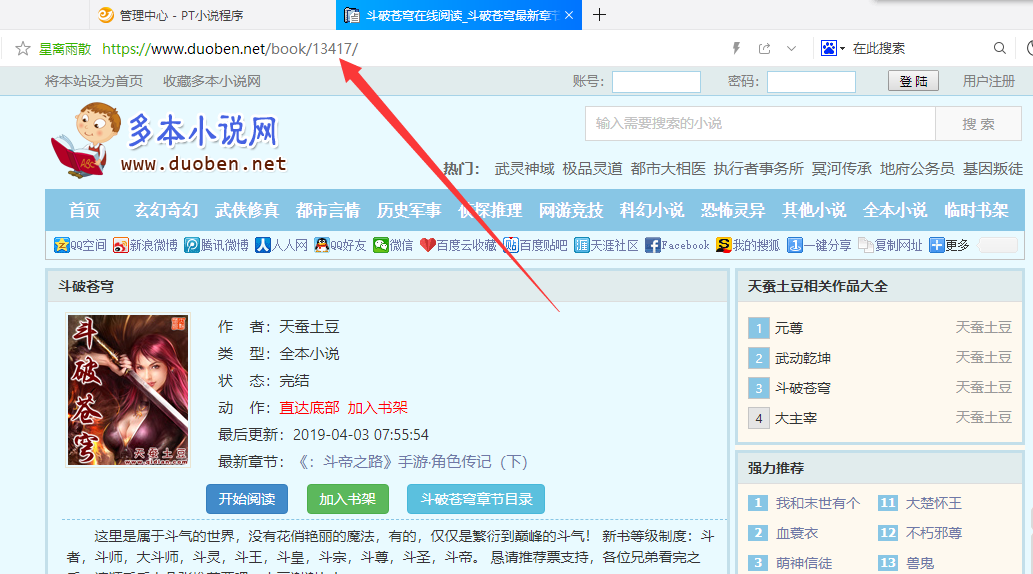
Task: Close the 斗破苍穹在线阅读 tab
Action: 569,15
